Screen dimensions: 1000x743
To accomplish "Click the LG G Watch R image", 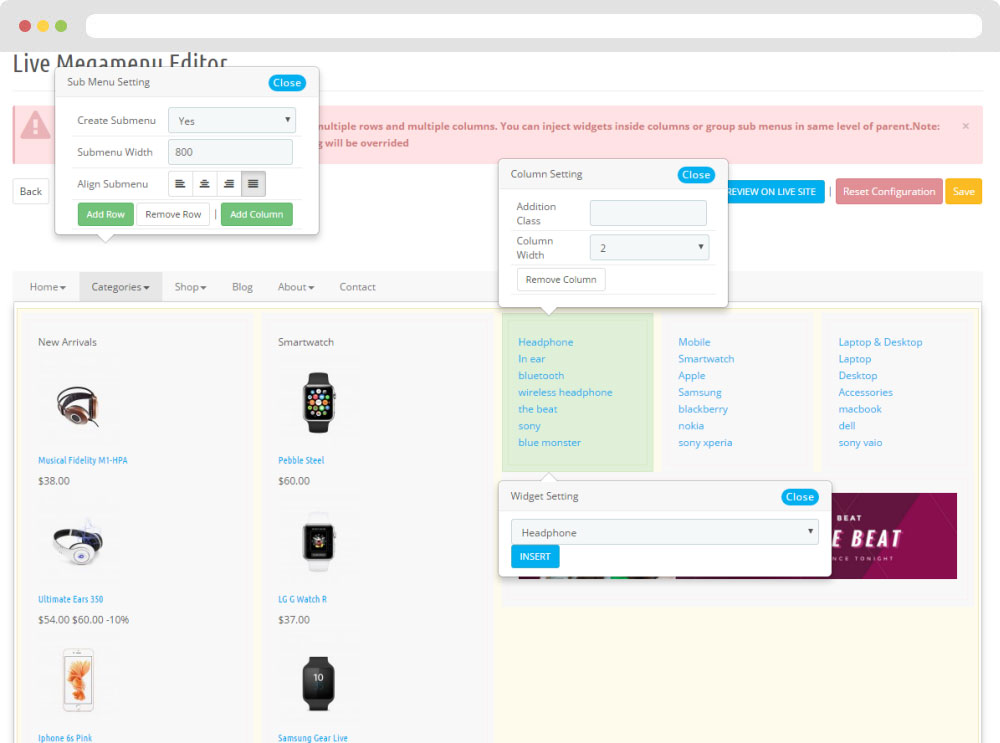I will [x=318, y=541].
